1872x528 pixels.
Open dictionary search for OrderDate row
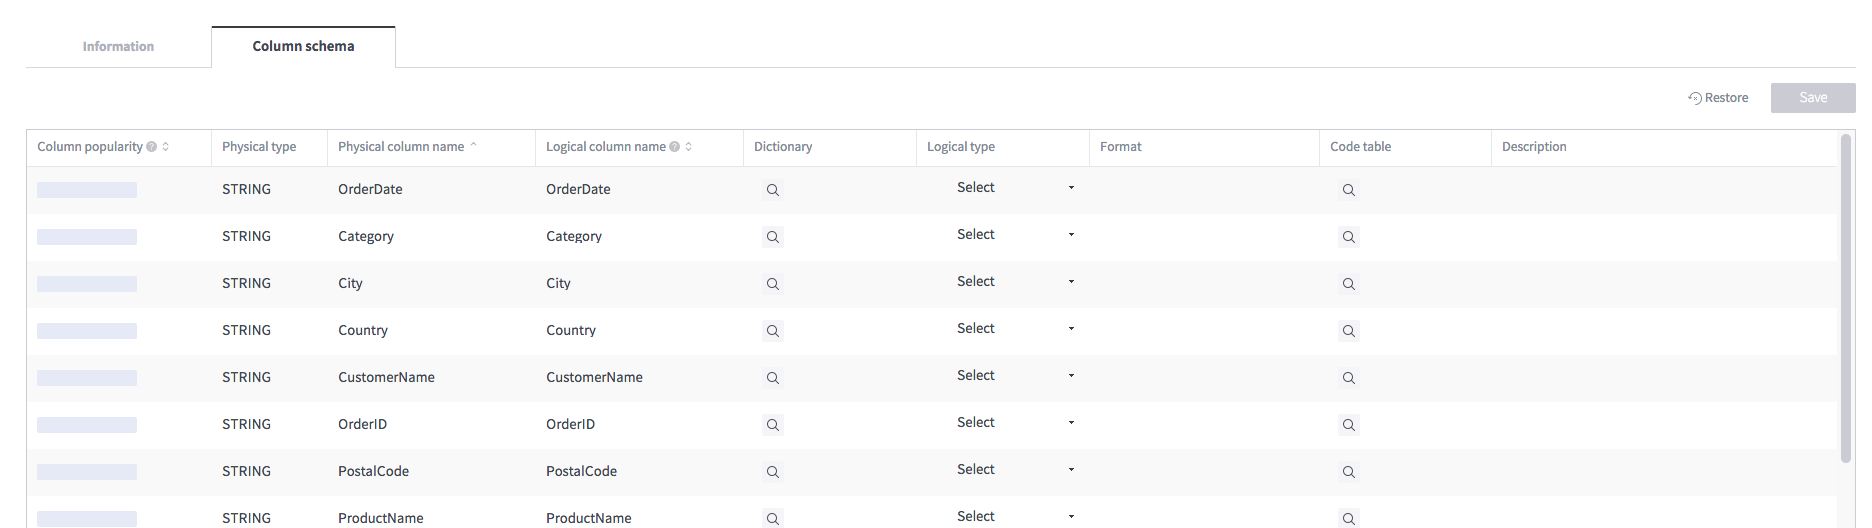[x=772, y=190]
